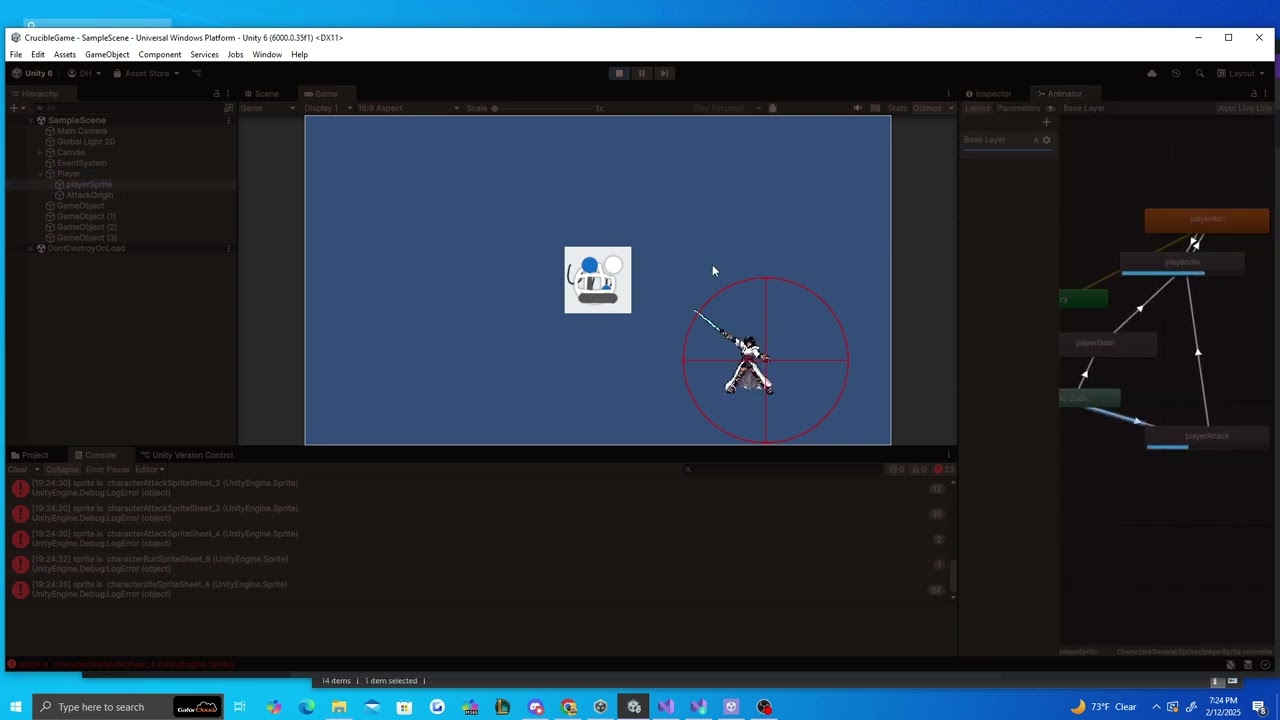Image resolution: width=1280 pixels, height=720 pixels.
Task: Switch to the Animator tab
Action: coord(1064,93)
